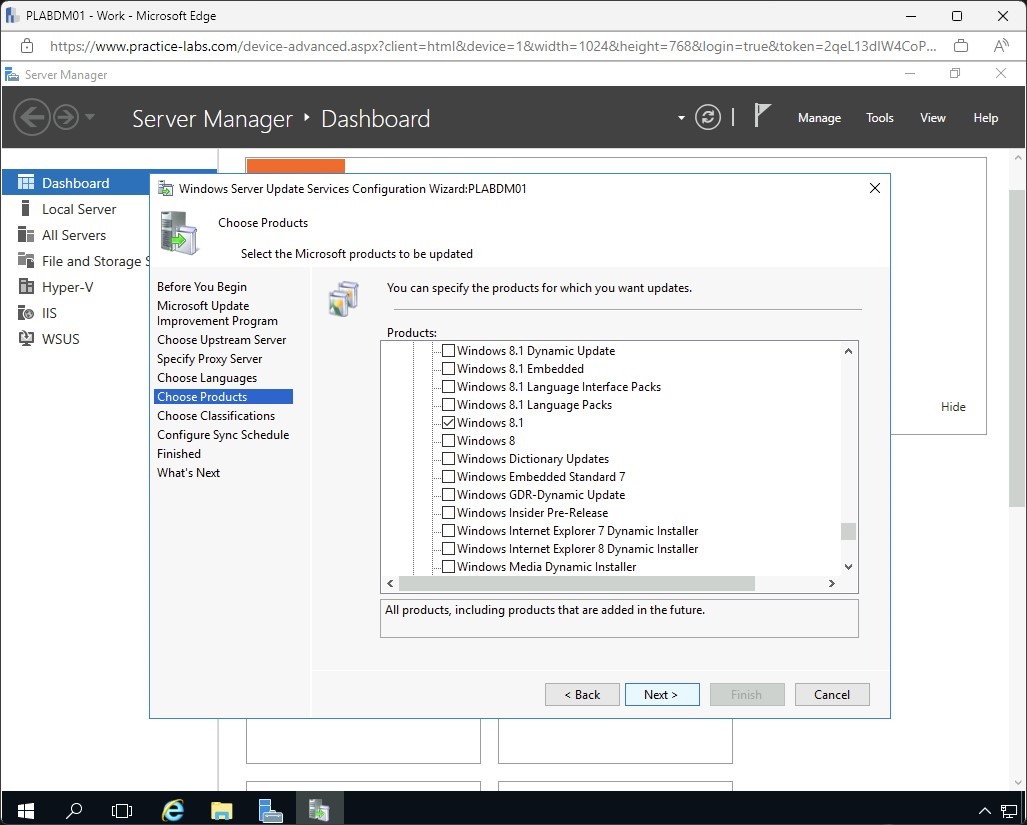Viewport: 1027px width, 825px height.
Task: Open dropdown arrow beside refresh button
Action: pos(681,118)
